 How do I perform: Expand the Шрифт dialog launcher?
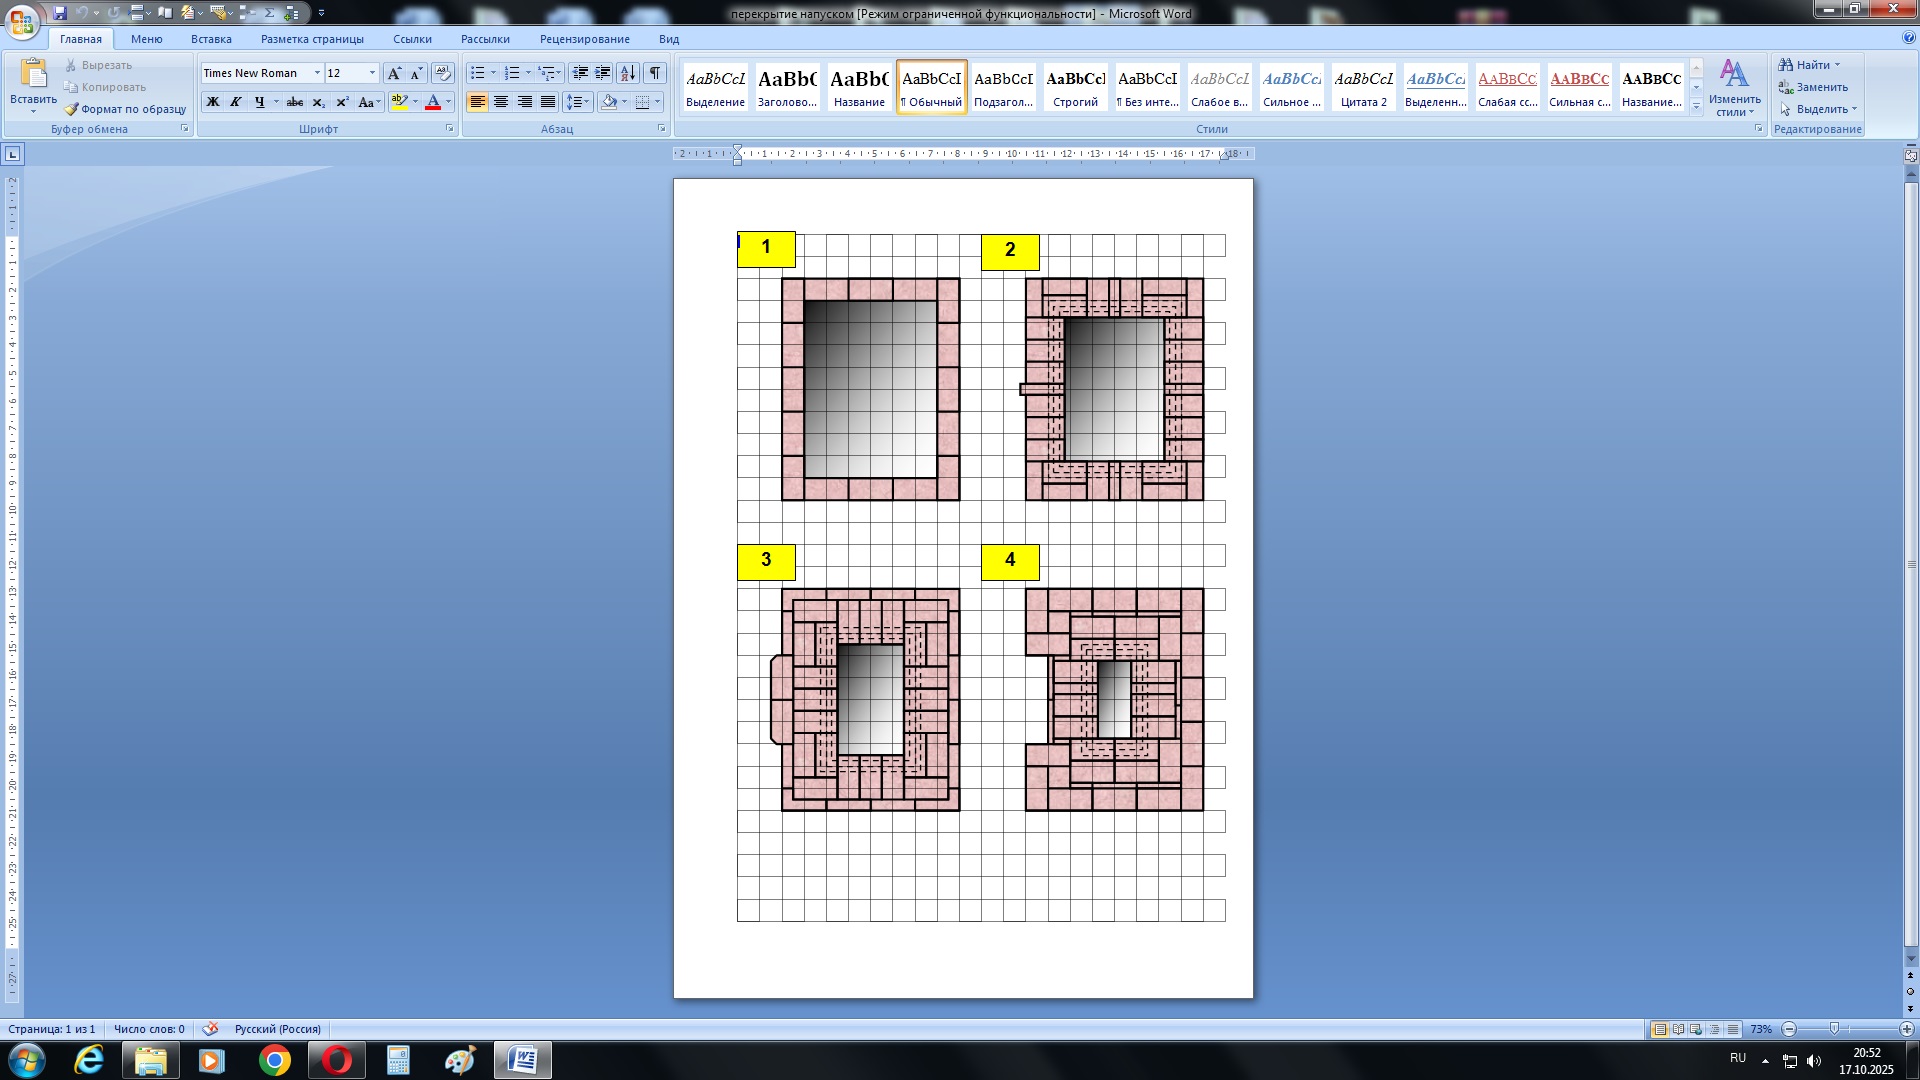(x=449, y=129)
